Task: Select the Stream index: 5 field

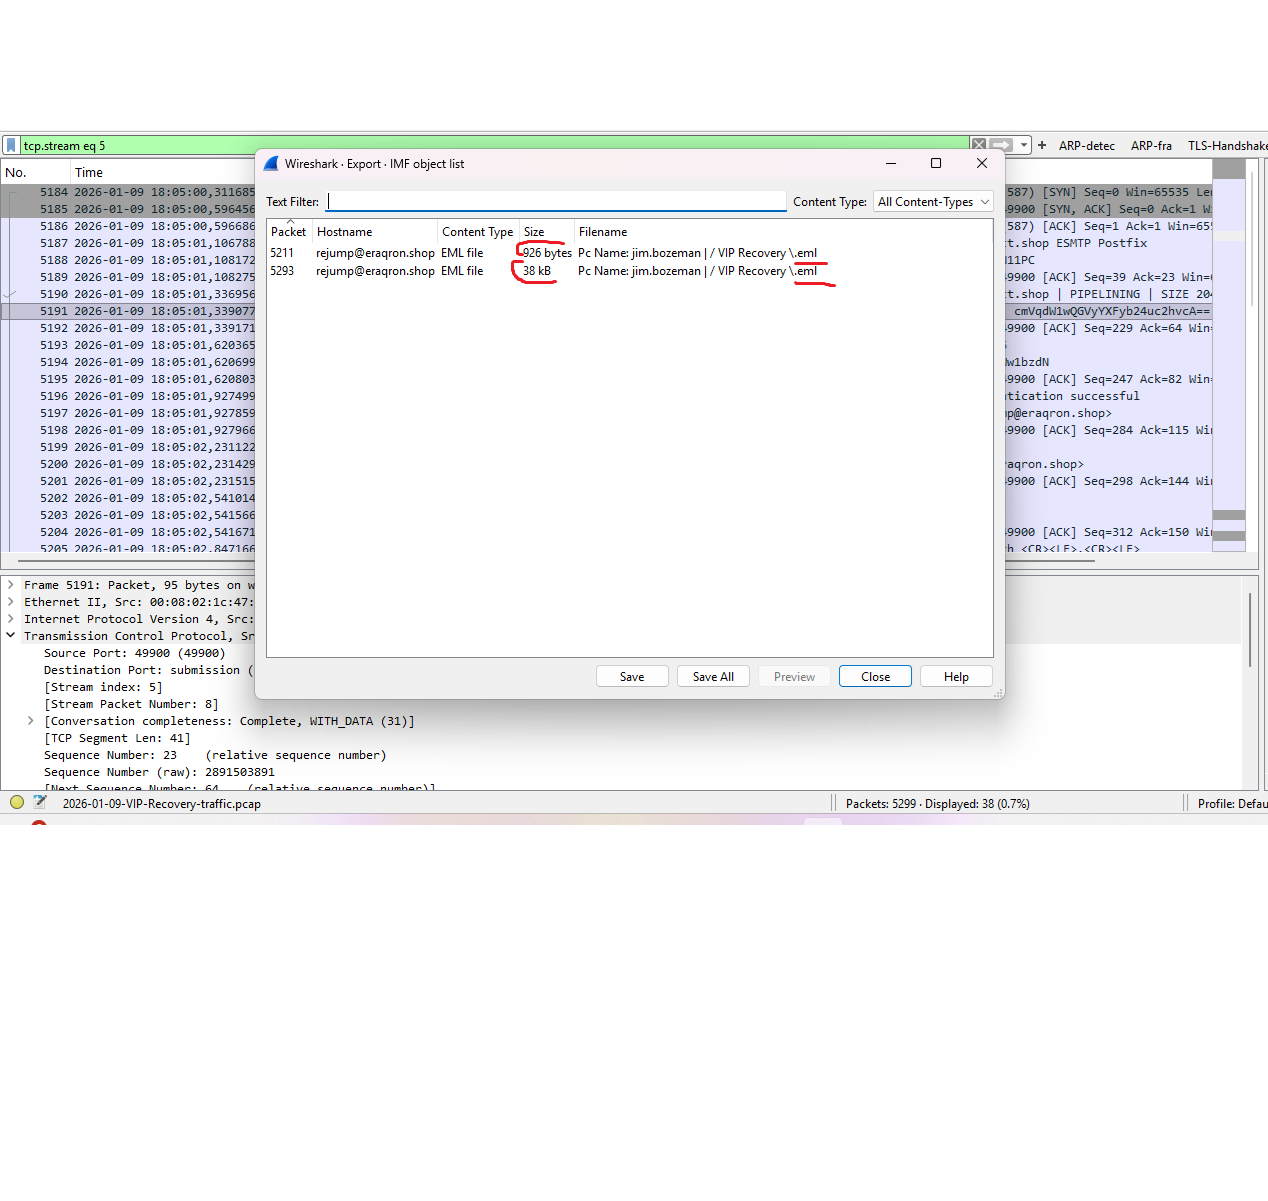Action: [x=103, y=687]
